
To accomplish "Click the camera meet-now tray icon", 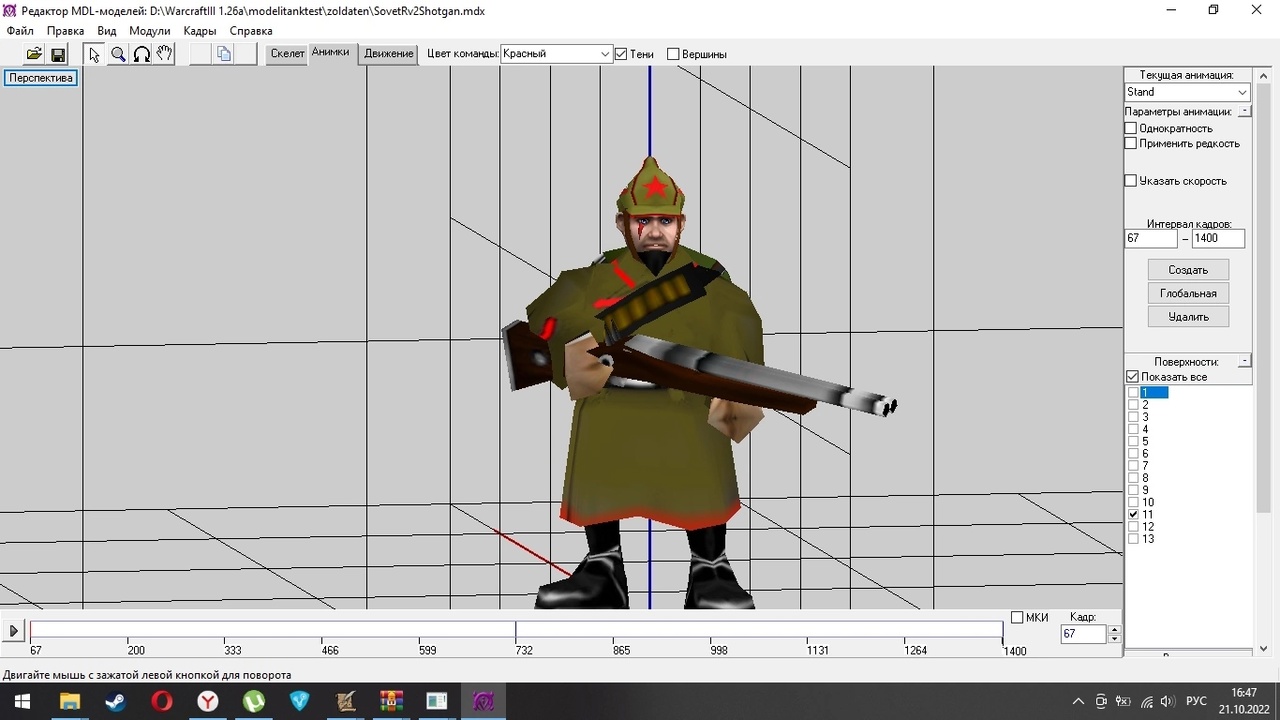I will tap(1101, 702).
